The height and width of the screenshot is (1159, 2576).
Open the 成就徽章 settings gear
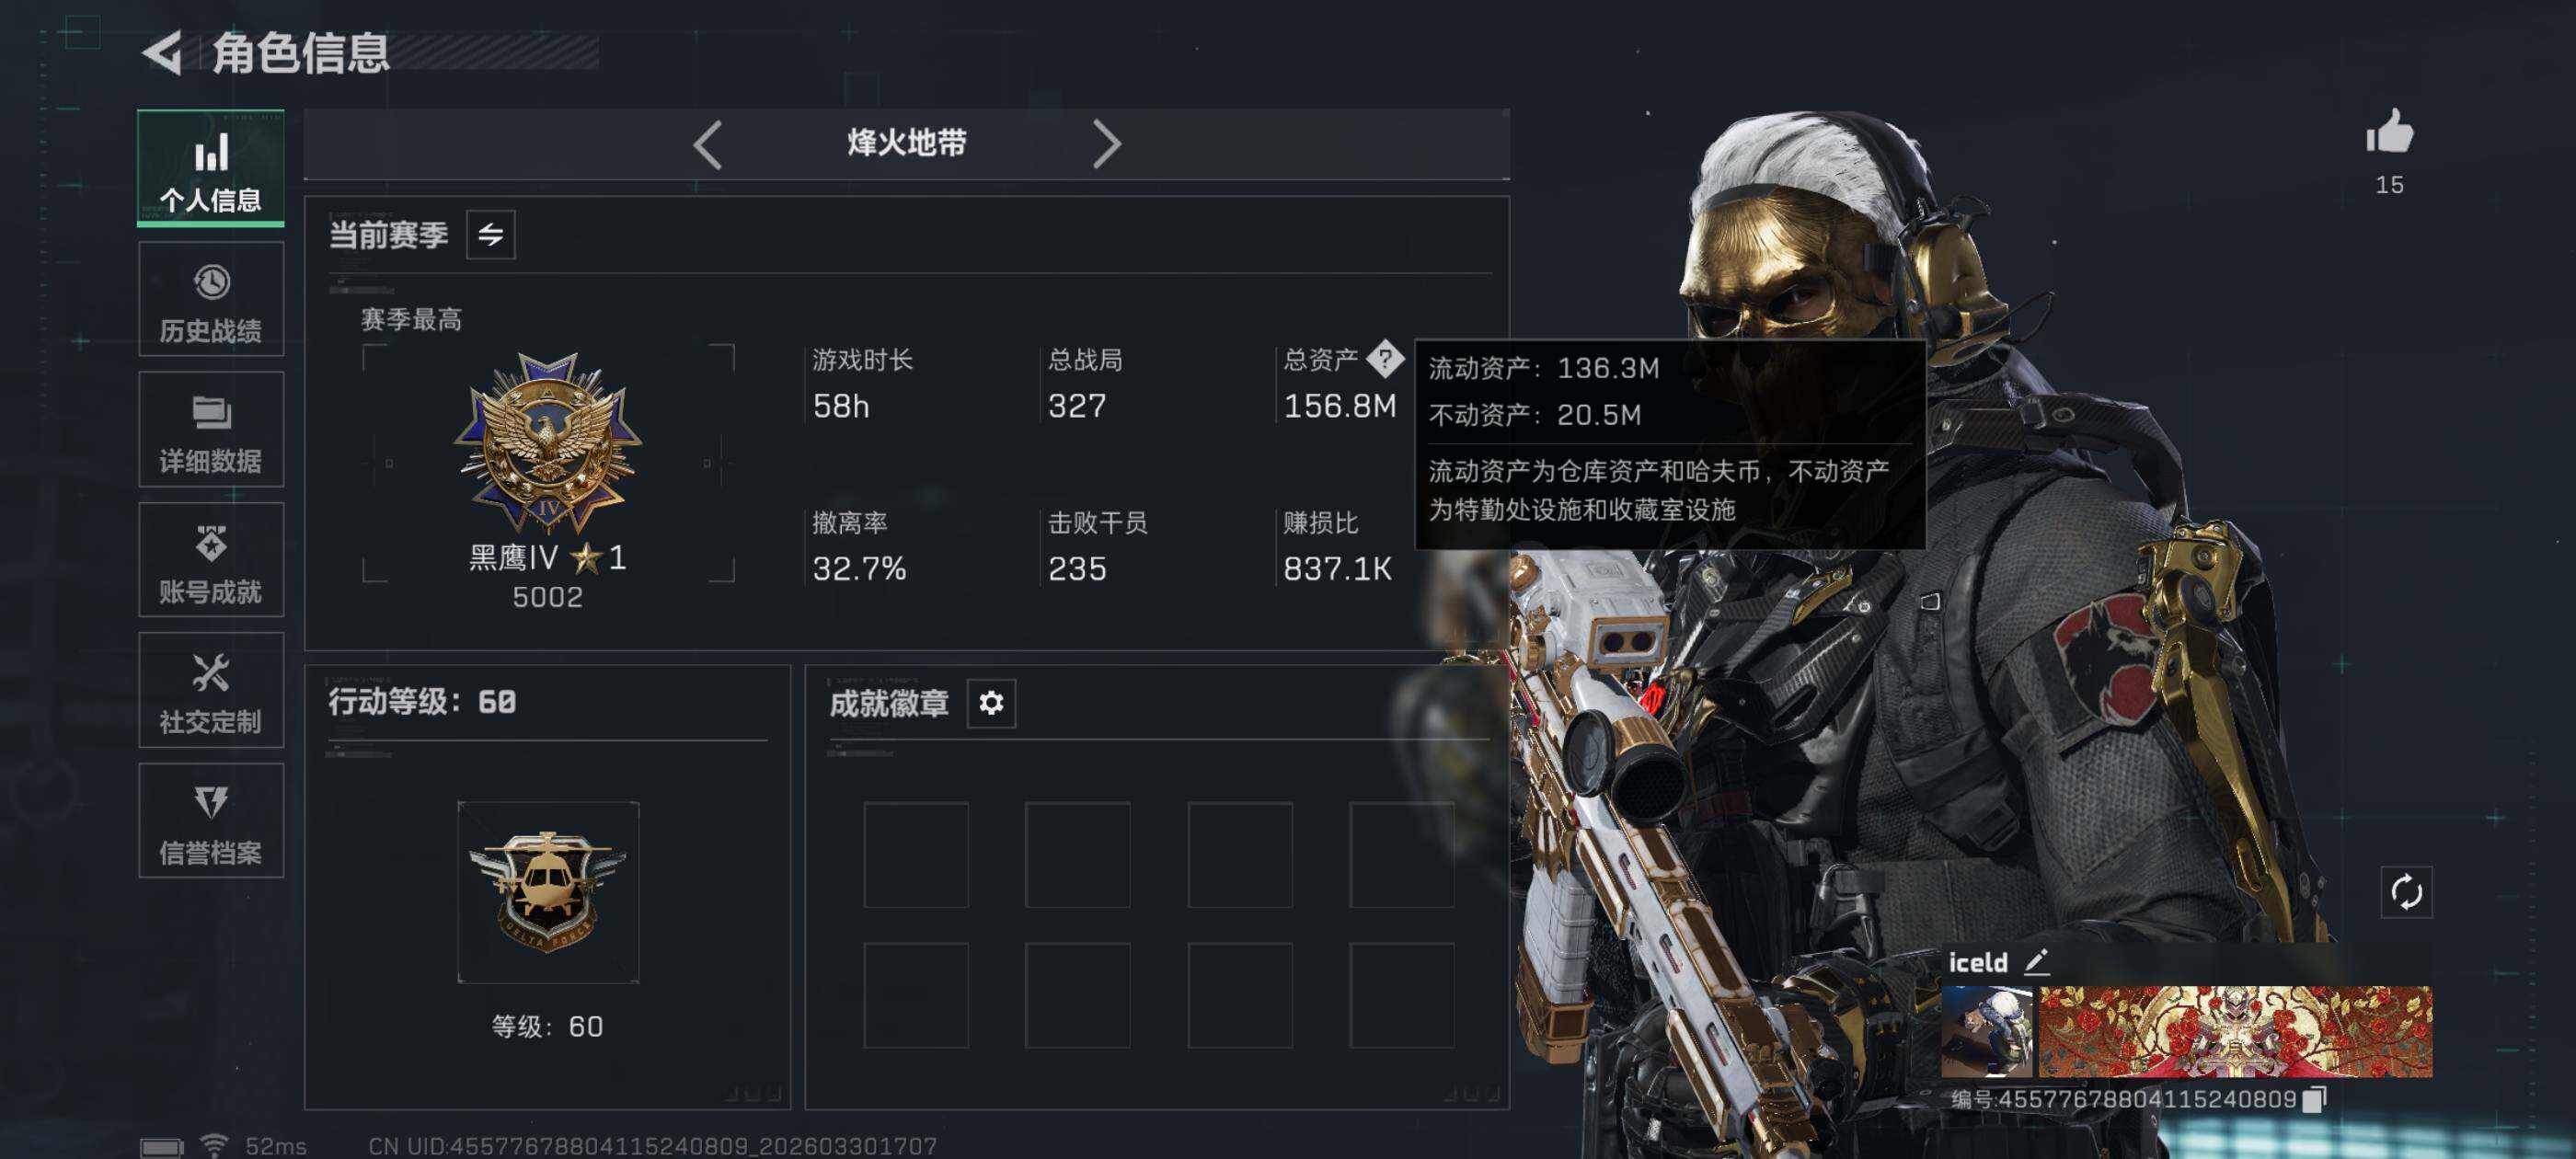(991, 703)
